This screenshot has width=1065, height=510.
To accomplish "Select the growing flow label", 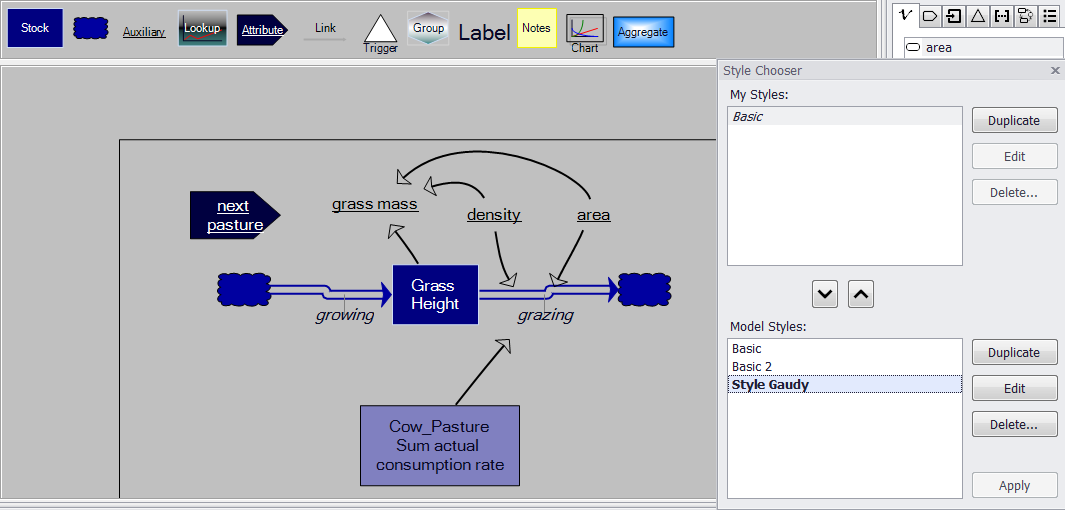I will 345,315.
